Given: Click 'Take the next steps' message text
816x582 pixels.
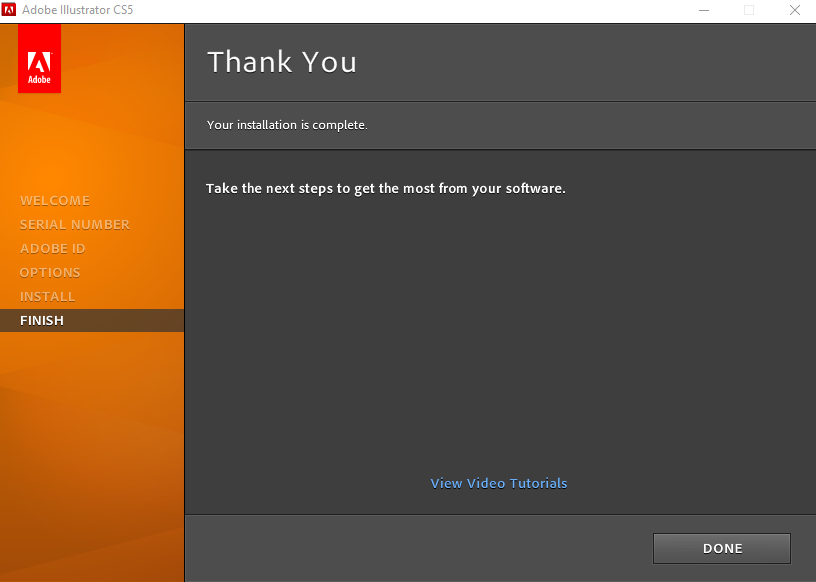Looking at the screenshot, I should point(386,188).
